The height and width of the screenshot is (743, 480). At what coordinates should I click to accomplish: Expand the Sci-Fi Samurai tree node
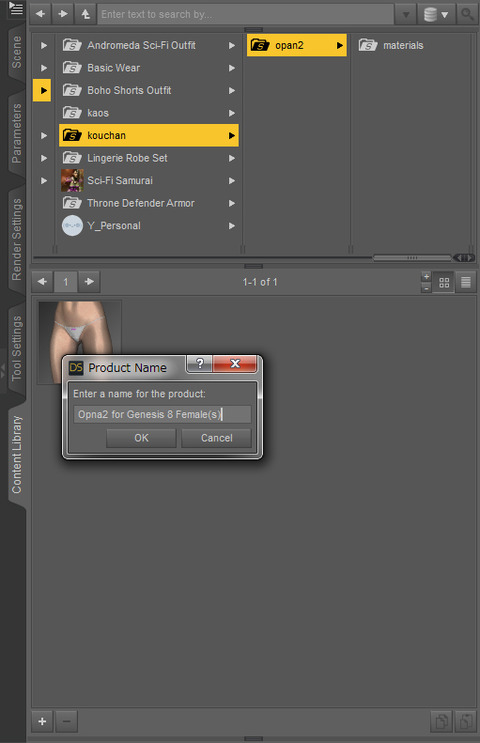click(44, 181)
